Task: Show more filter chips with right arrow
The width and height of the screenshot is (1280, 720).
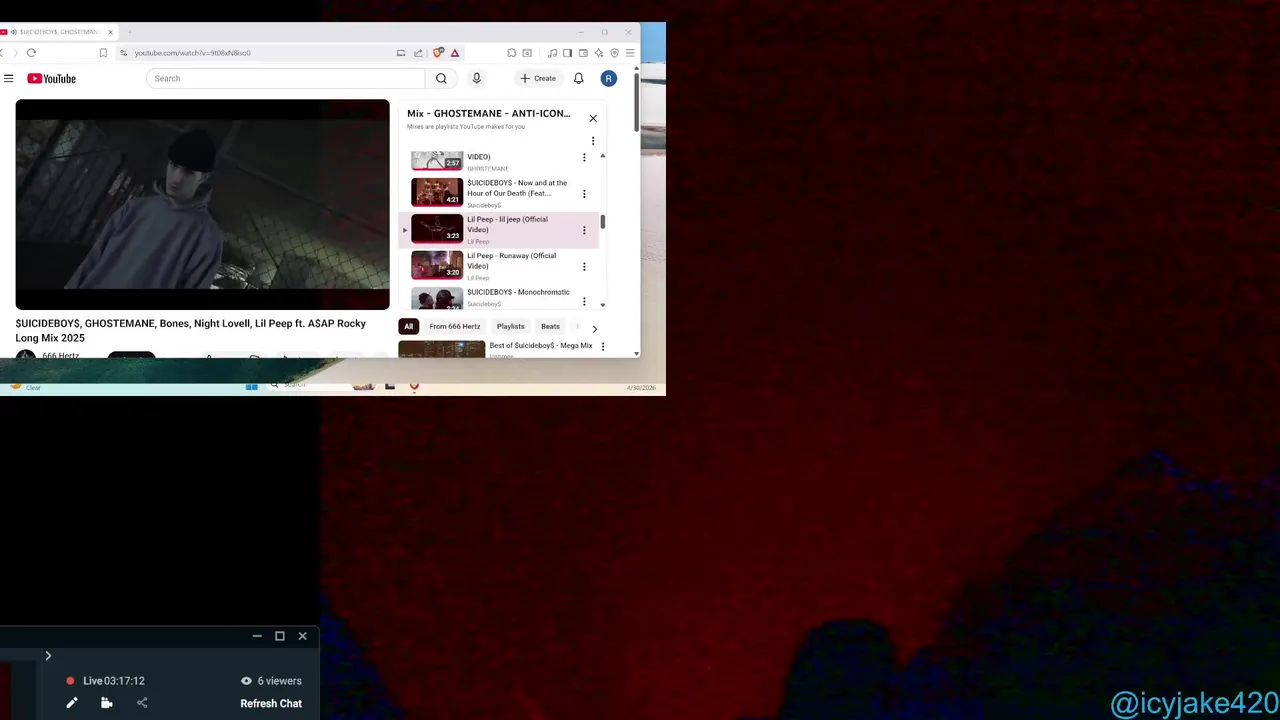Action: (x=595, y=328)
